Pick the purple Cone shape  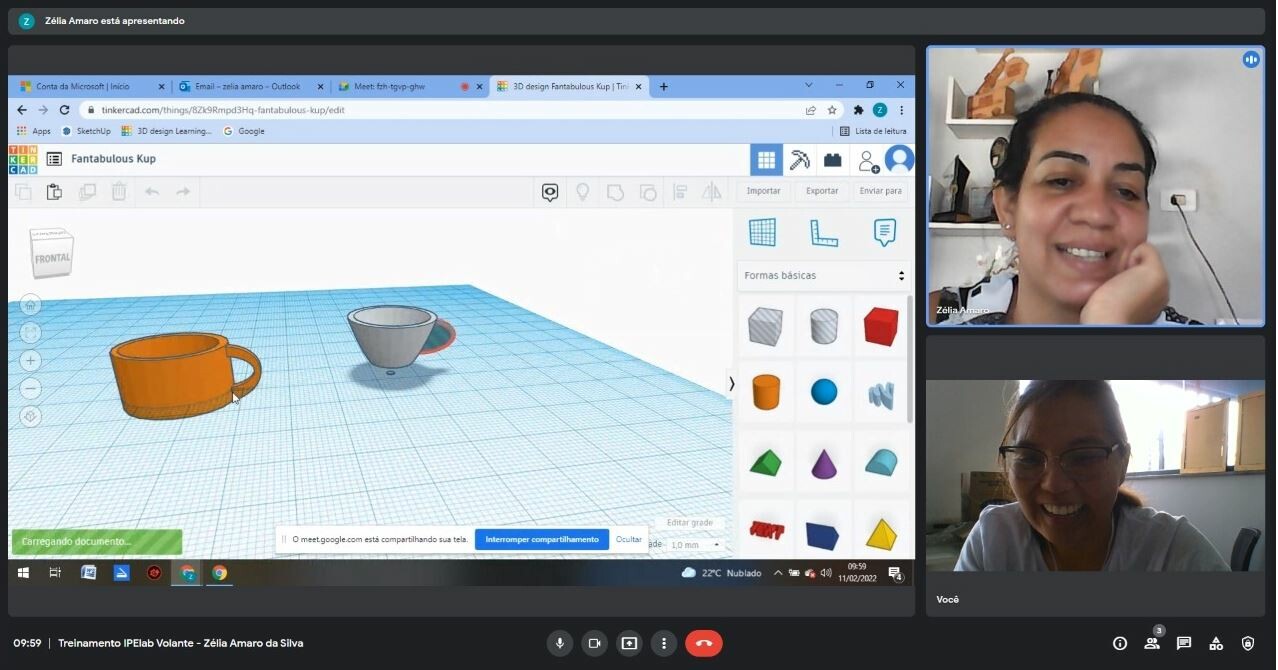tap(824, 463)
